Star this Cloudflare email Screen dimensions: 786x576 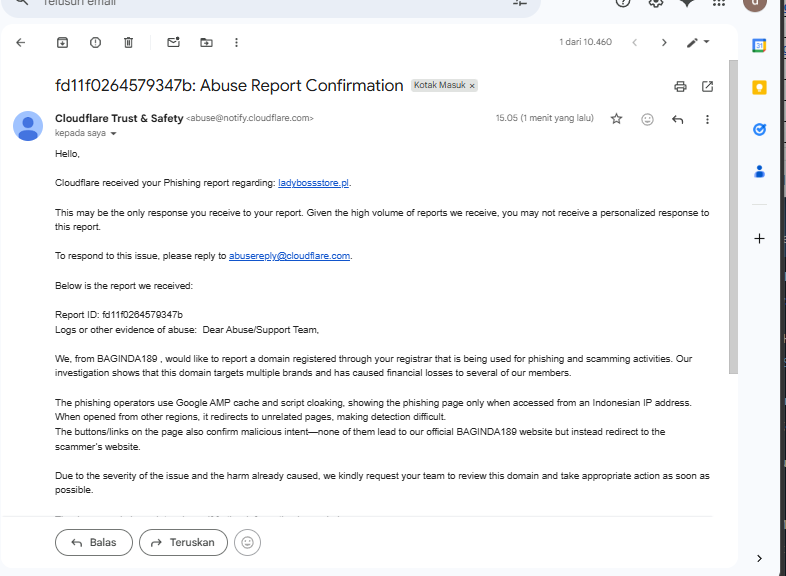point(616,119)
